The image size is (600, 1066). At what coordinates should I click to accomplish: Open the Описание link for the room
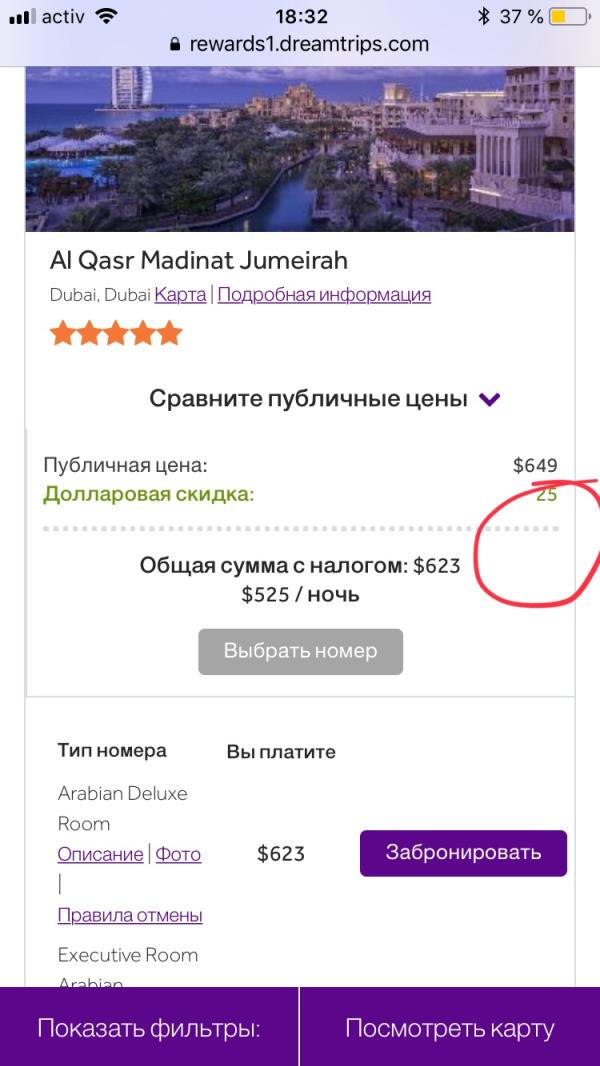(100, 855)
